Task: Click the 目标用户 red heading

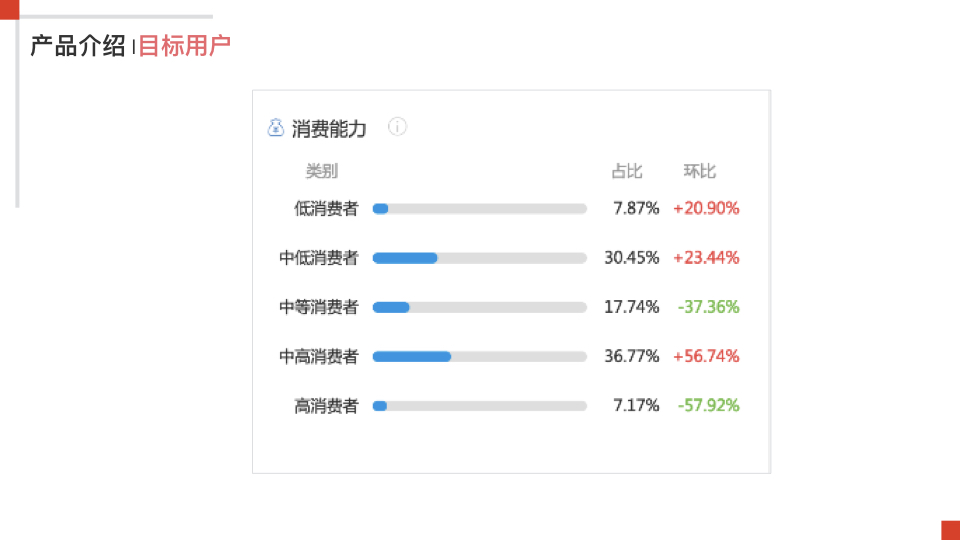Action: point(184,46)
